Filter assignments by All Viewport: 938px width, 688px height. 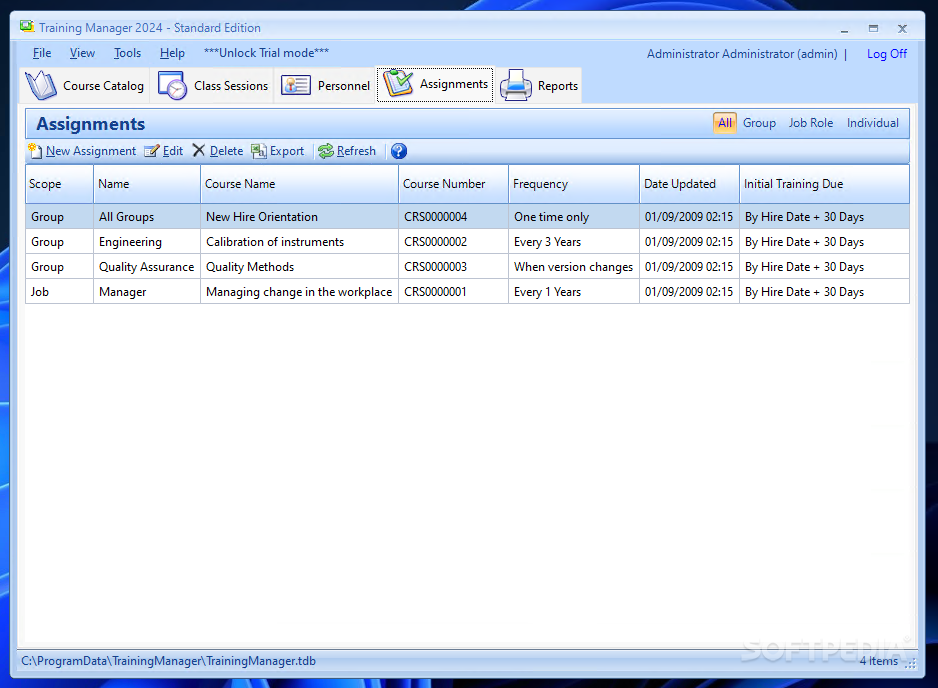[724, 123]
